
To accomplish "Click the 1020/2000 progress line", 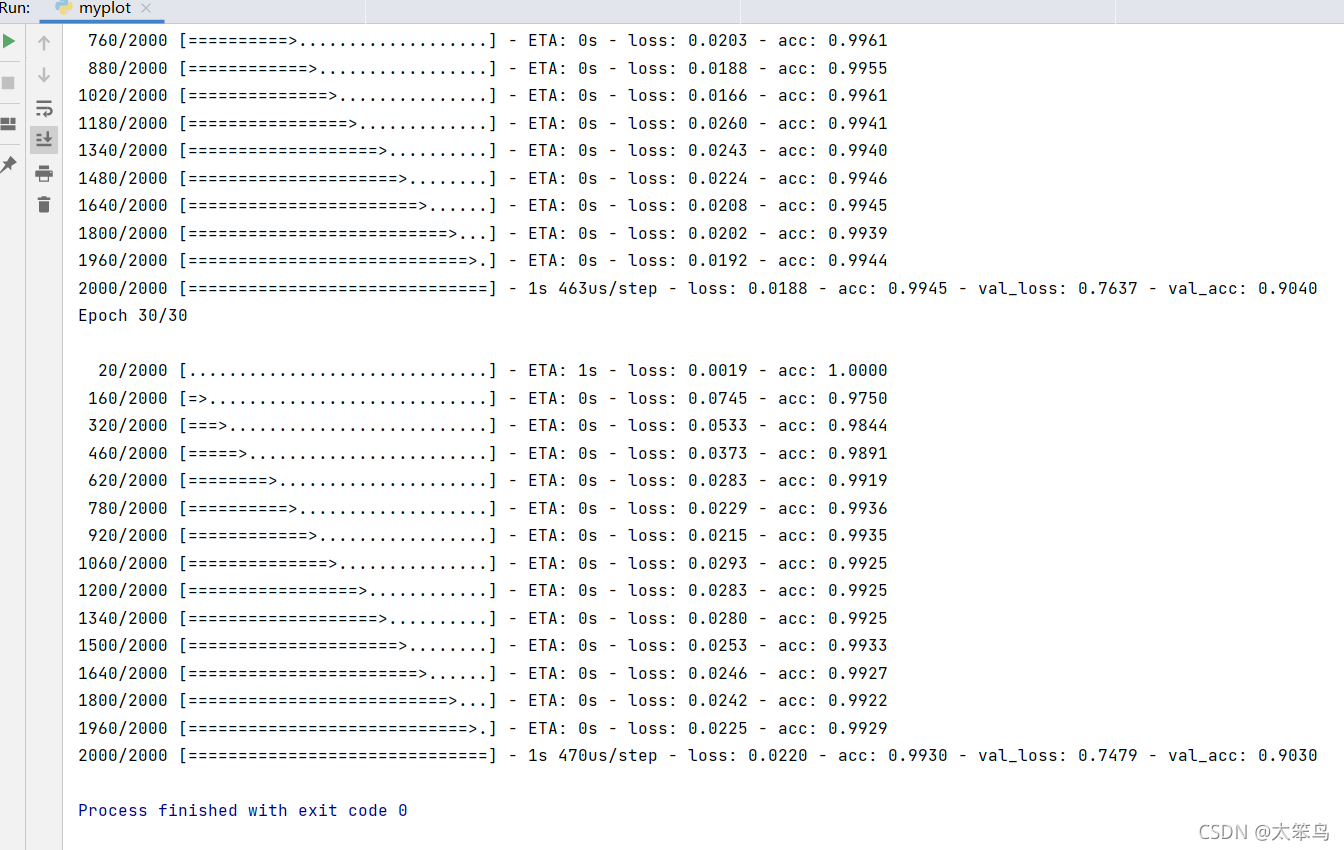I will coord(483,96).
